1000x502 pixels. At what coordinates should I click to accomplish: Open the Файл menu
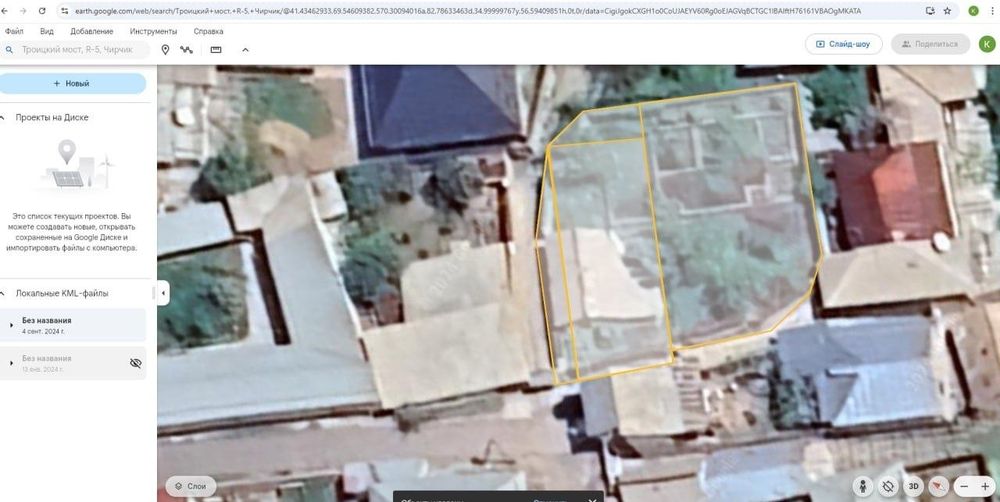click(x=13, y=31)
